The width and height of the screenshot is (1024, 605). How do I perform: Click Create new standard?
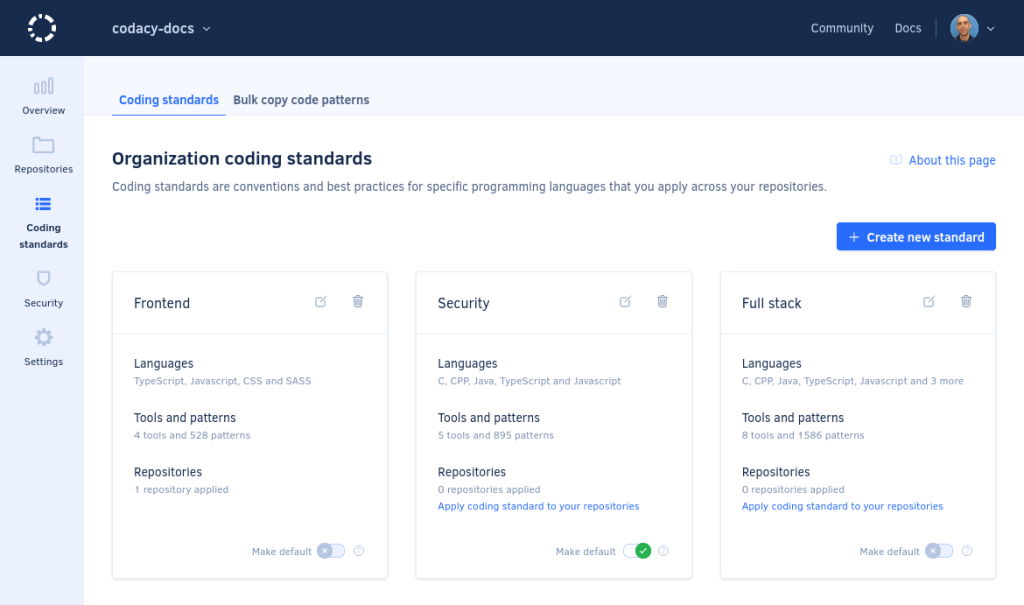pos(915,236)
